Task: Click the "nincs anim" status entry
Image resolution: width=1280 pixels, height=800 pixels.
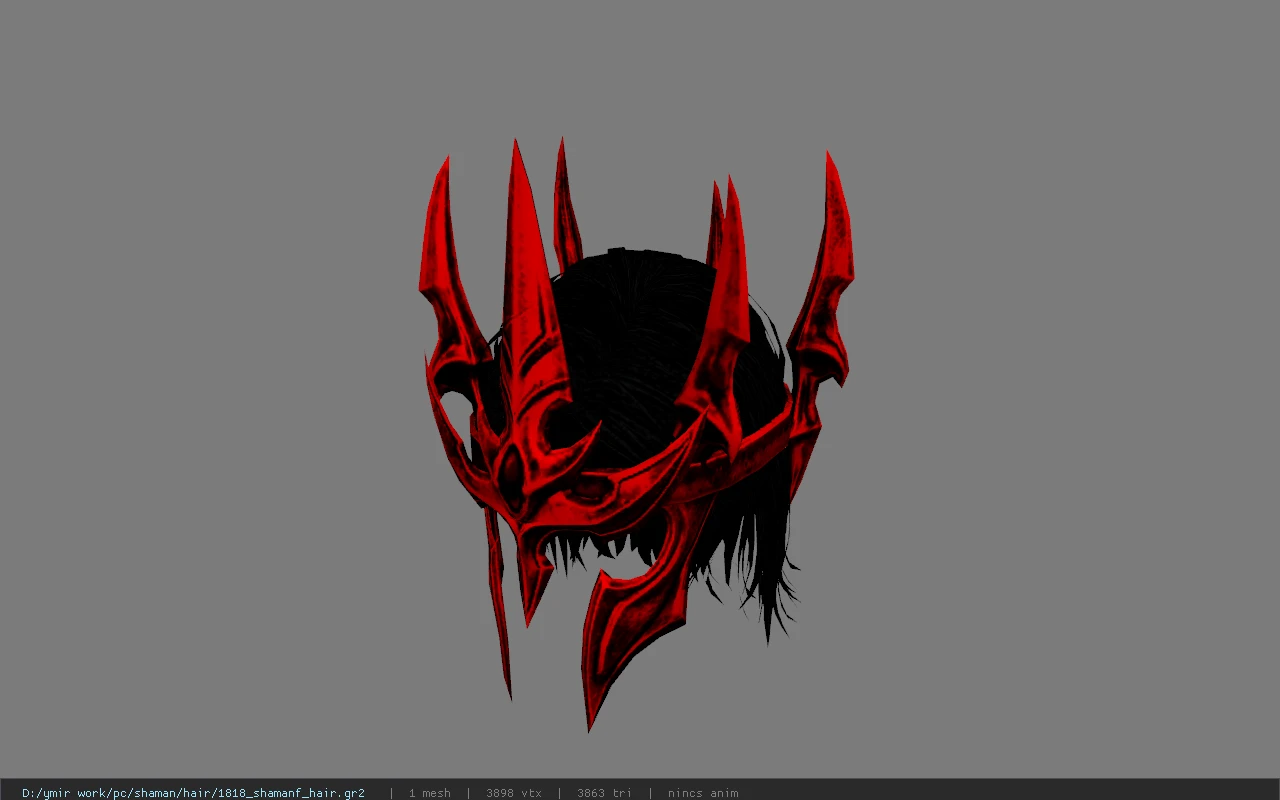Action: click(703, 793)
